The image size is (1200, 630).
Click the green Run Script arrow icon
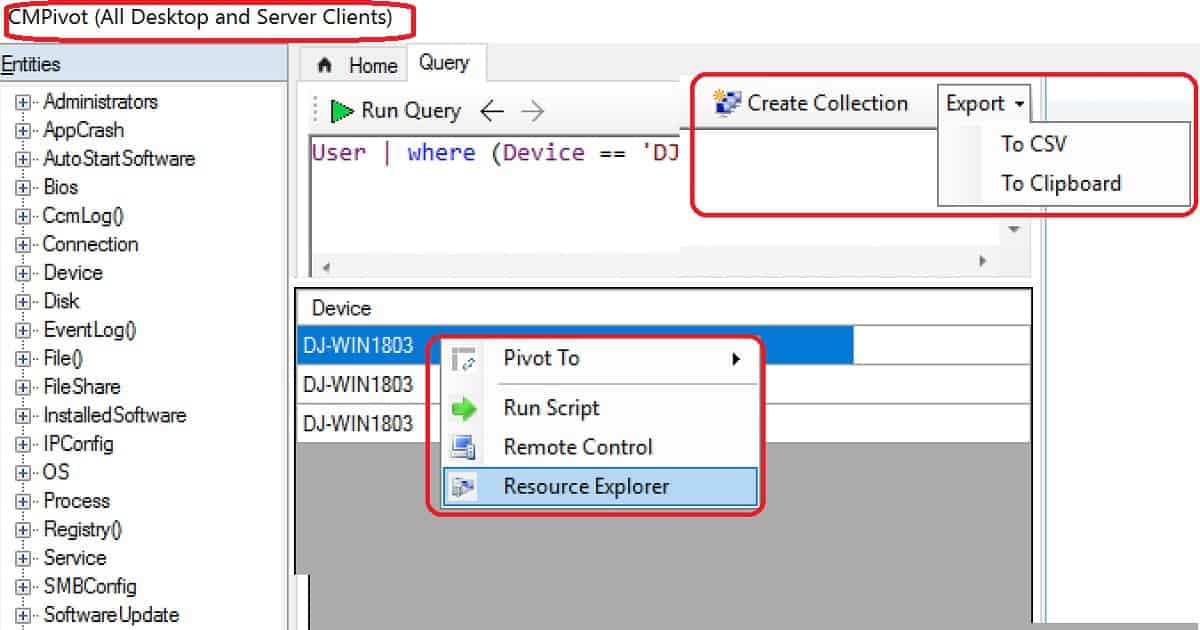(x=463, y=408)
